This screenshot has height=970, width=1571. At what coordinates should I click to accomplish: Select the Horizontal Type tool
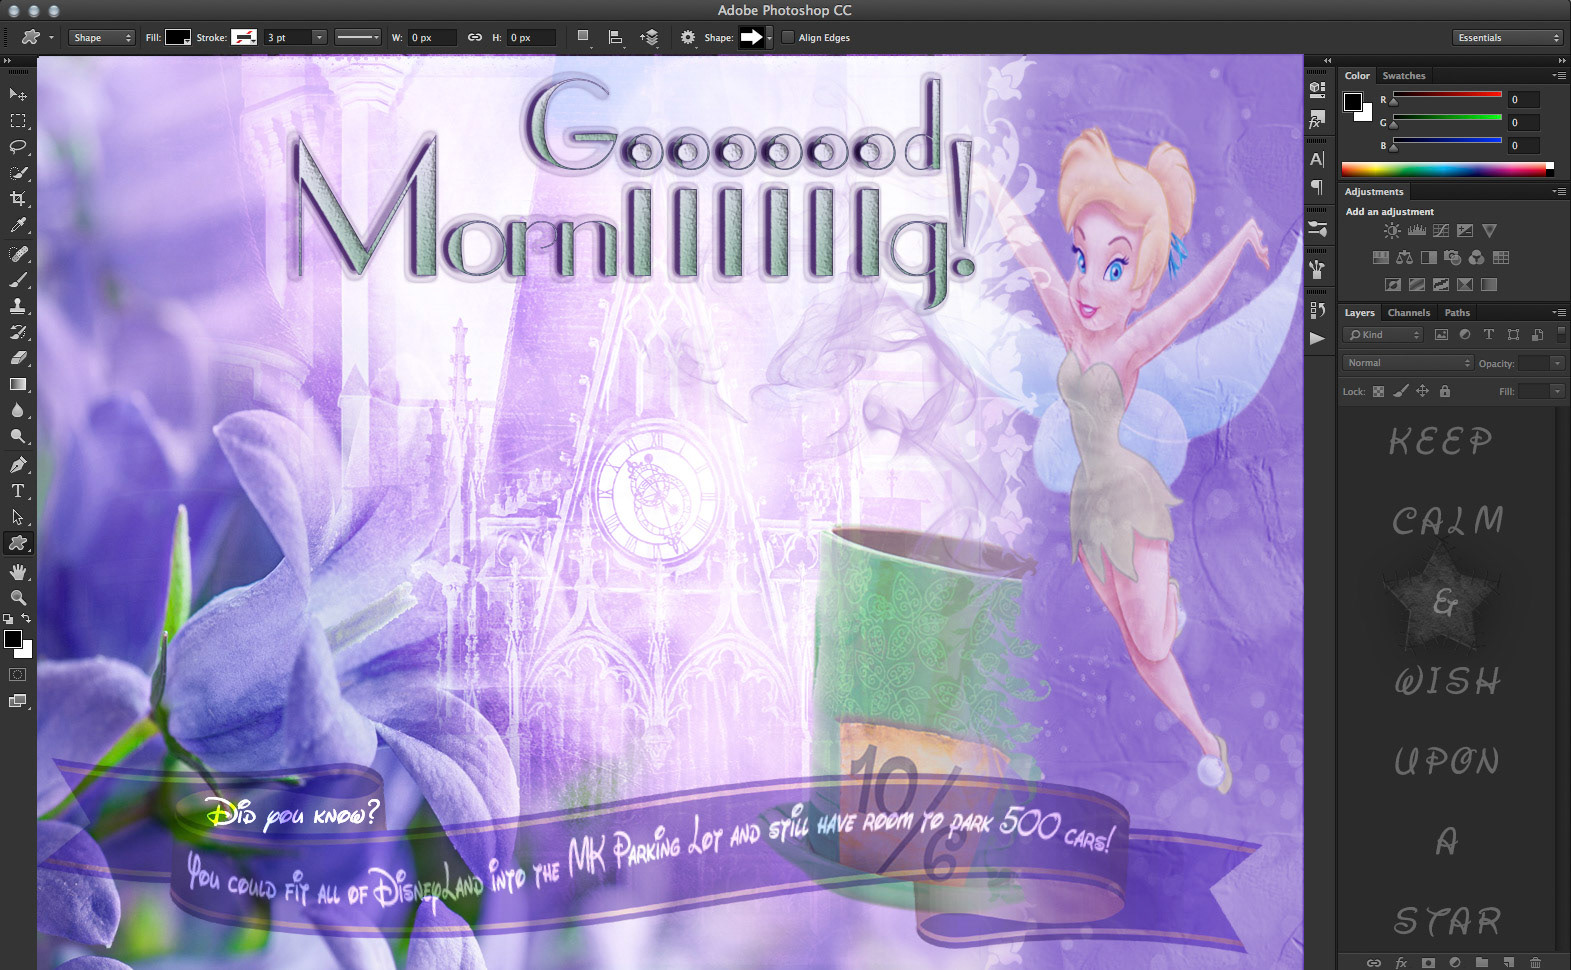pos(17,491)
